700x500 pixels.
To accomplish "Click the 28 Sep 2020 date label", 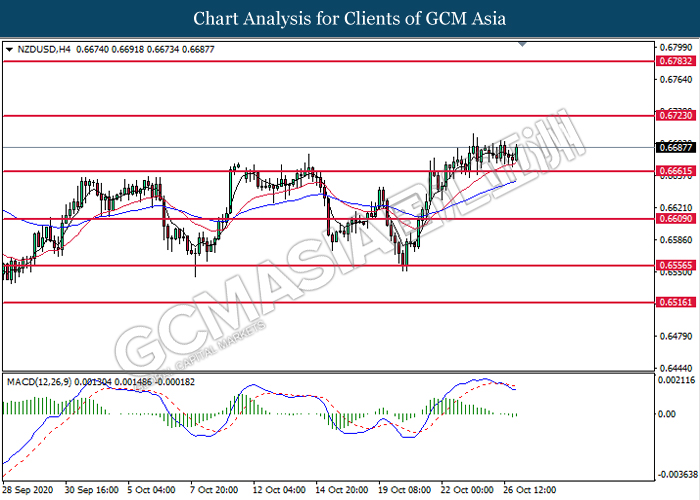I will click(x=28, y=490).
